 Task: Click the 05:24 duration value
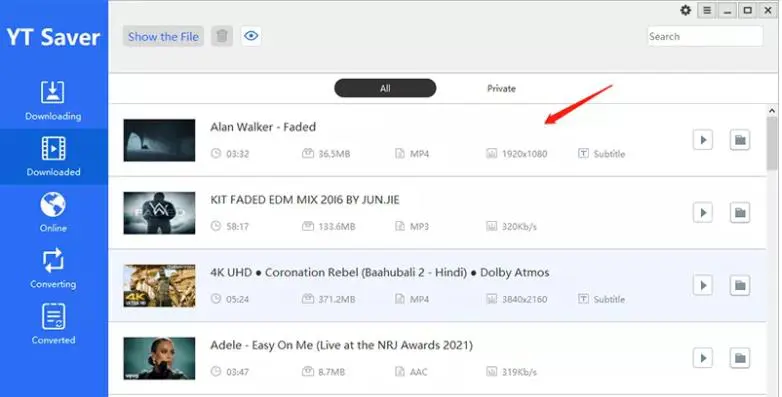237,299
